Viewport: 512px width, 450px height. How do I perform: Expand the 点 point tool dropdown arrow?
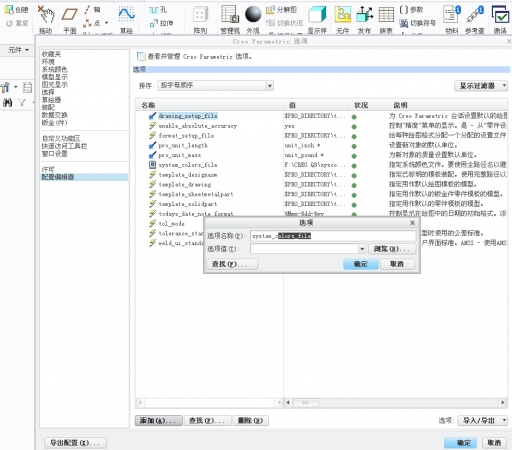pyautogui.click(x=107, y=23)
